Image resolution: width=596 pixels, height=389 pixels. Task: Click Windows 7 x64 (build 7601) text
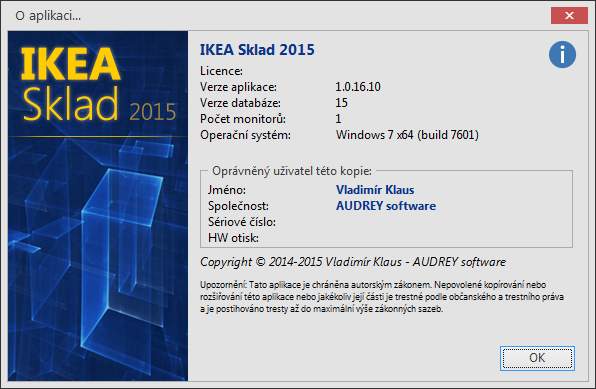[407, 135]
